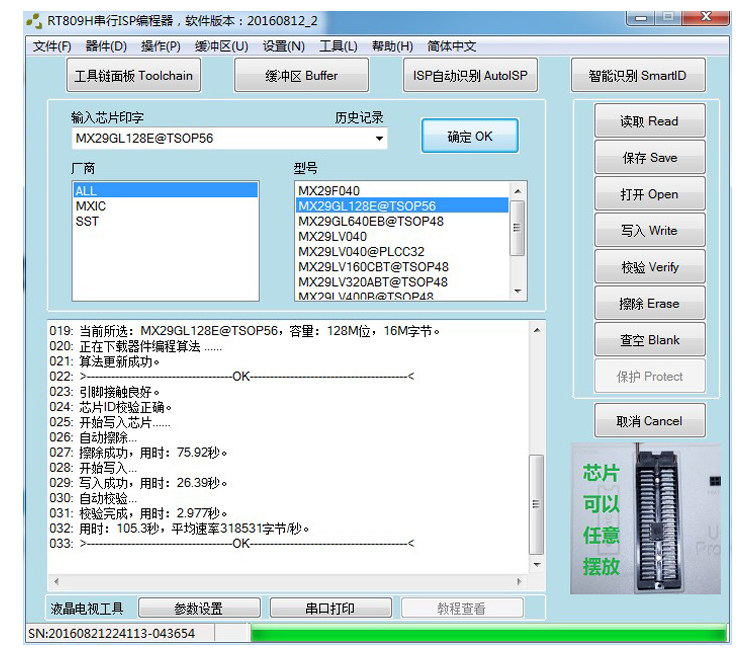
Task: Select SST in the manufacturer list
Action: [x=165, y=221]
